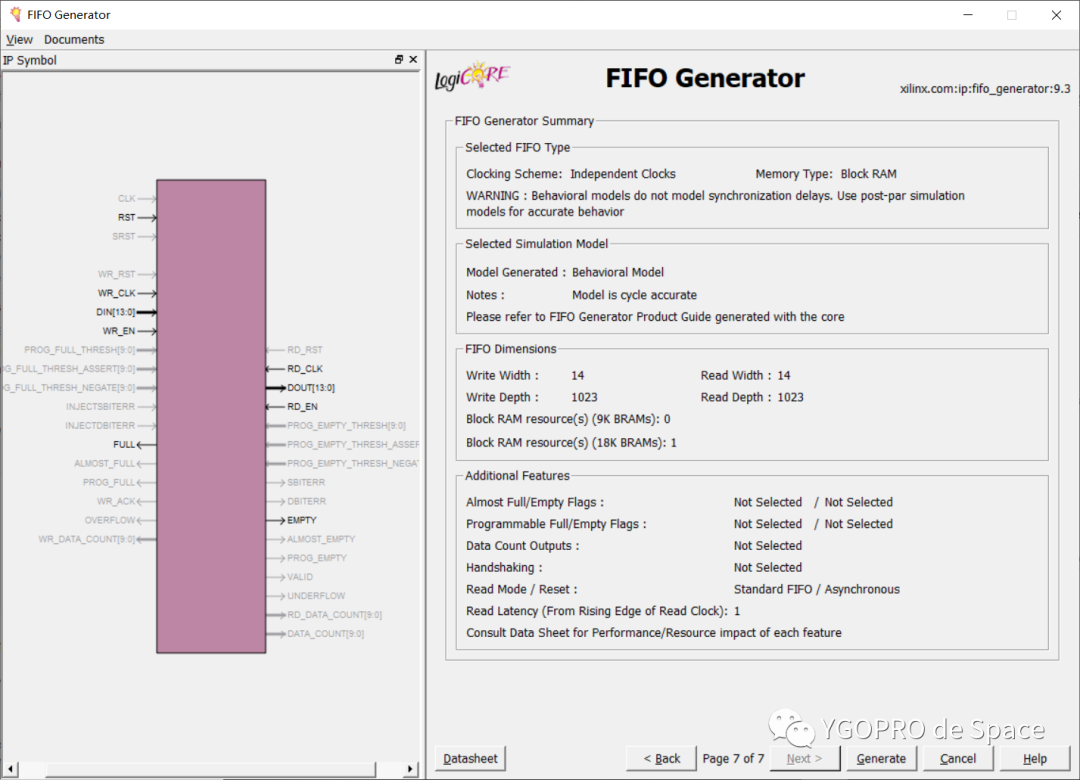The image size is (1080, 780).
Task: Click the FIFO Generator title bar icon
Action: pos(15,14)
